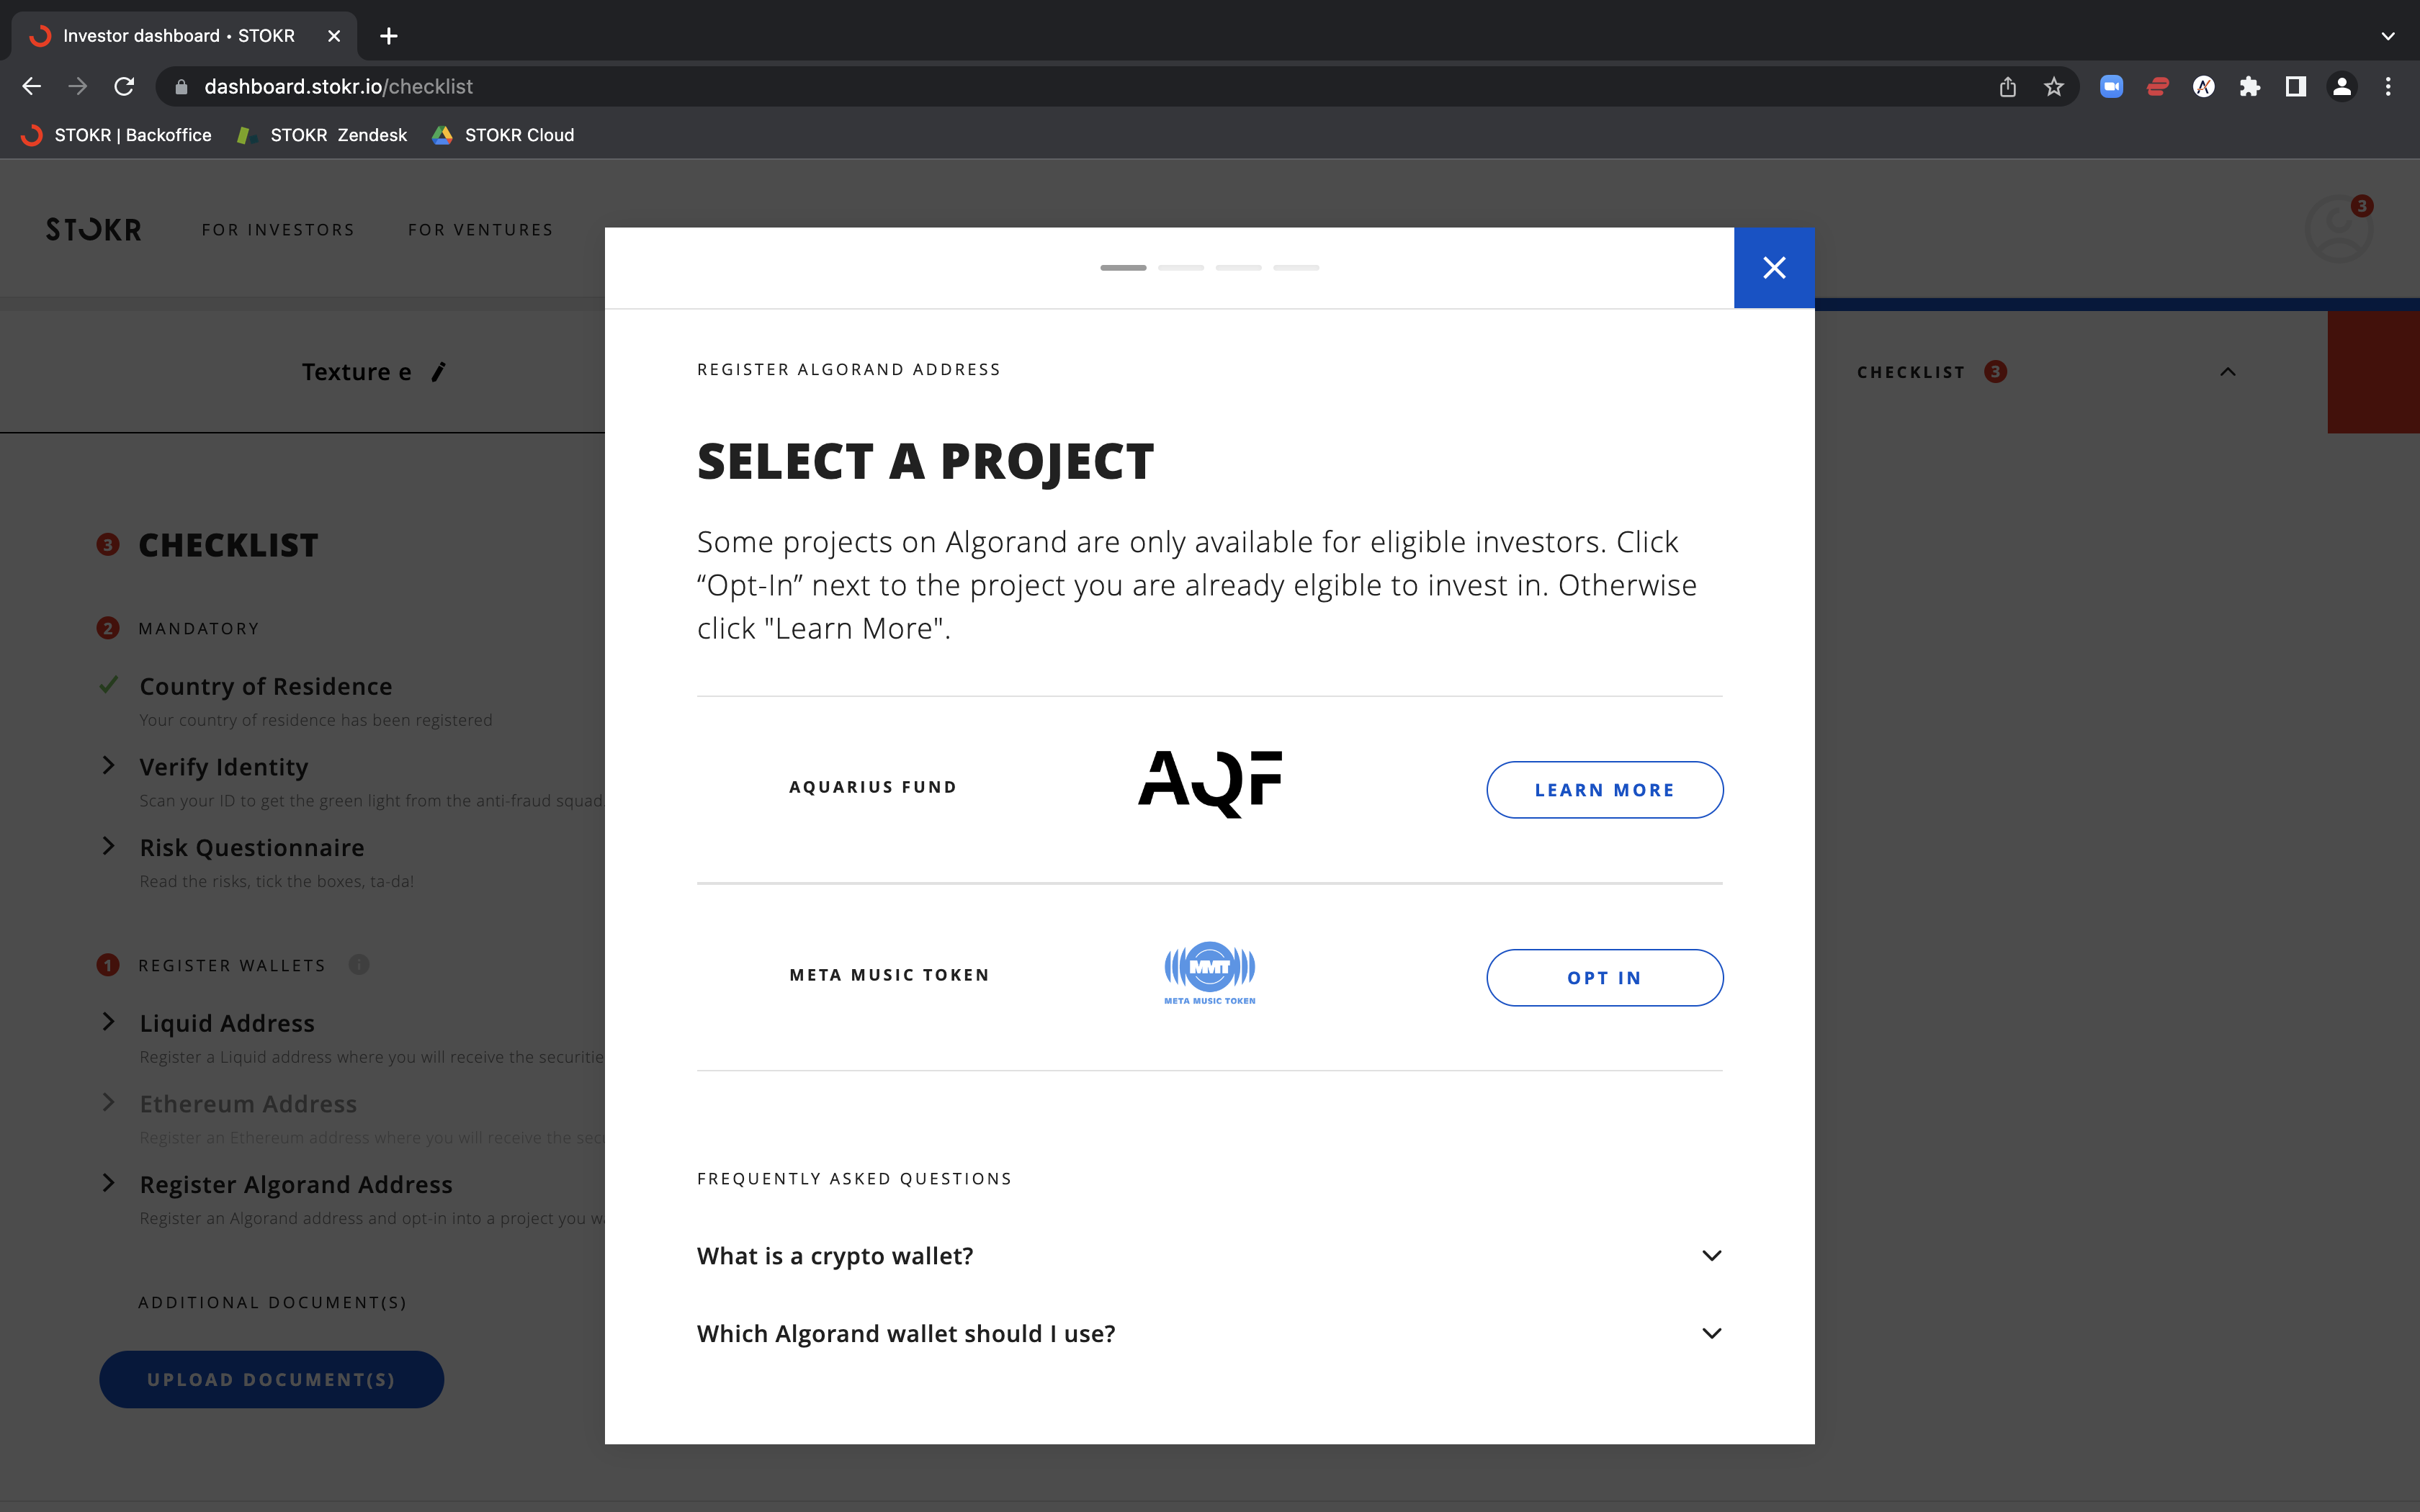Click Learn More for Aquarius Fund

pos(1605,790)
